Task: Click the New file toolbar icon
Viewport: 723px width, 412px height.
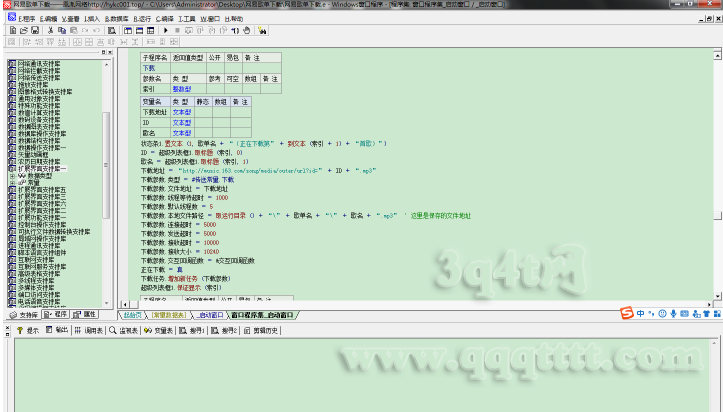Action: pyautogui.click(x=13, y=30)
